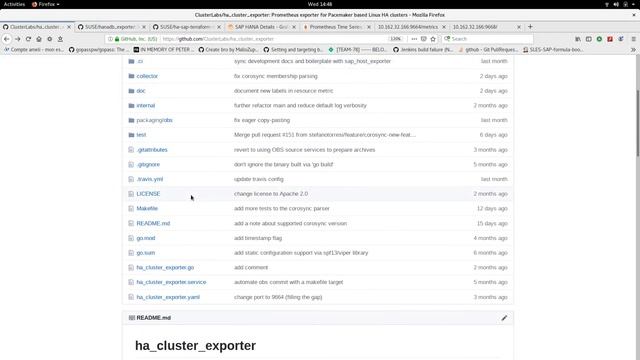640x360 pixels.
Task: Click the folder icon next to collector
Action: [x=131, y=76]
